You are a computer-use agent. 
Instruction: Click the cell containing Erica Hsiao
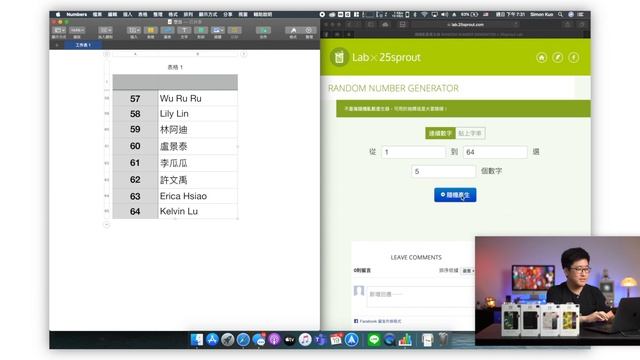198,196
